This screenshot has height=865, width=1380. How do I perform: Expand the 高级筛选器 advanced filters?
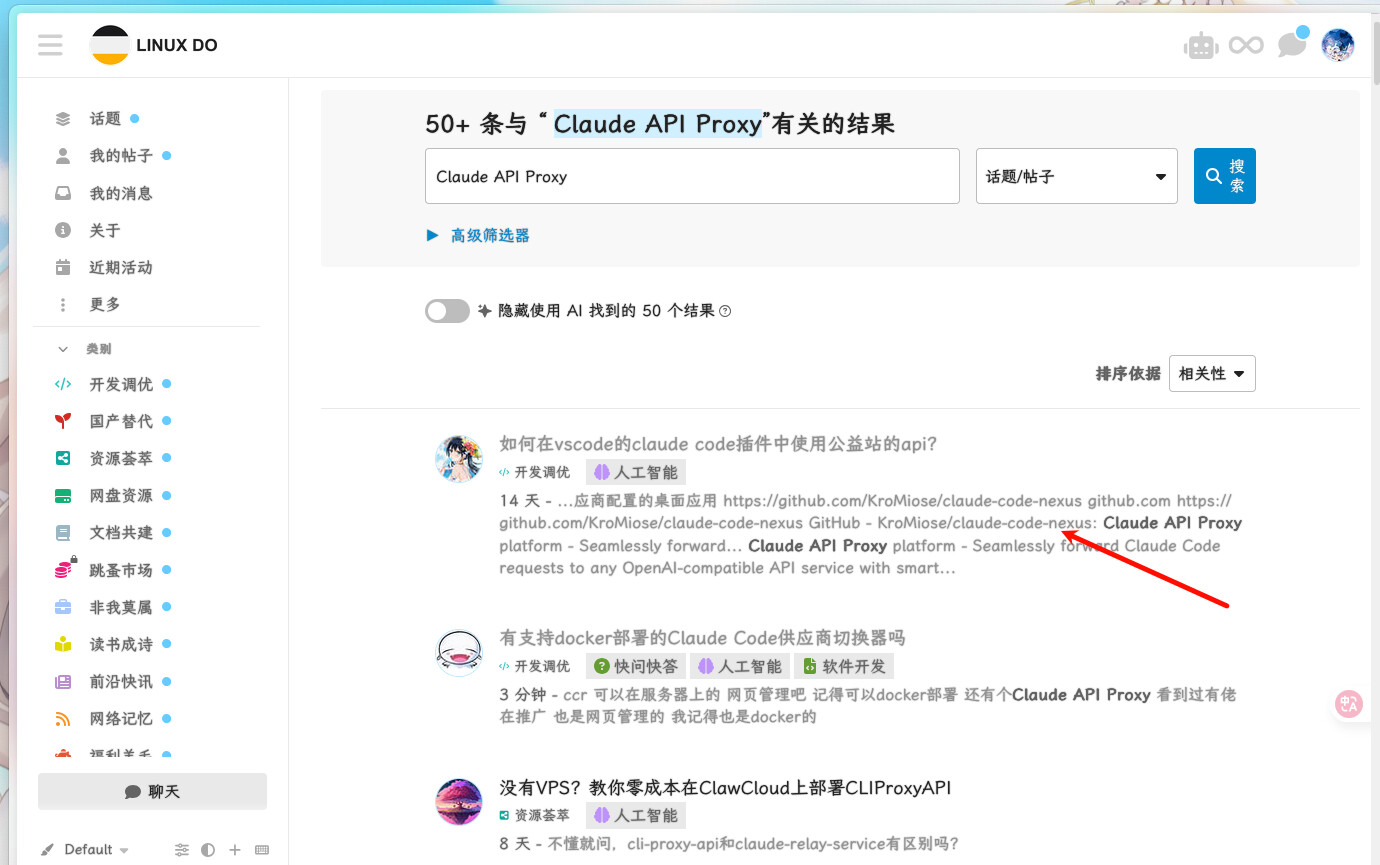478,236
